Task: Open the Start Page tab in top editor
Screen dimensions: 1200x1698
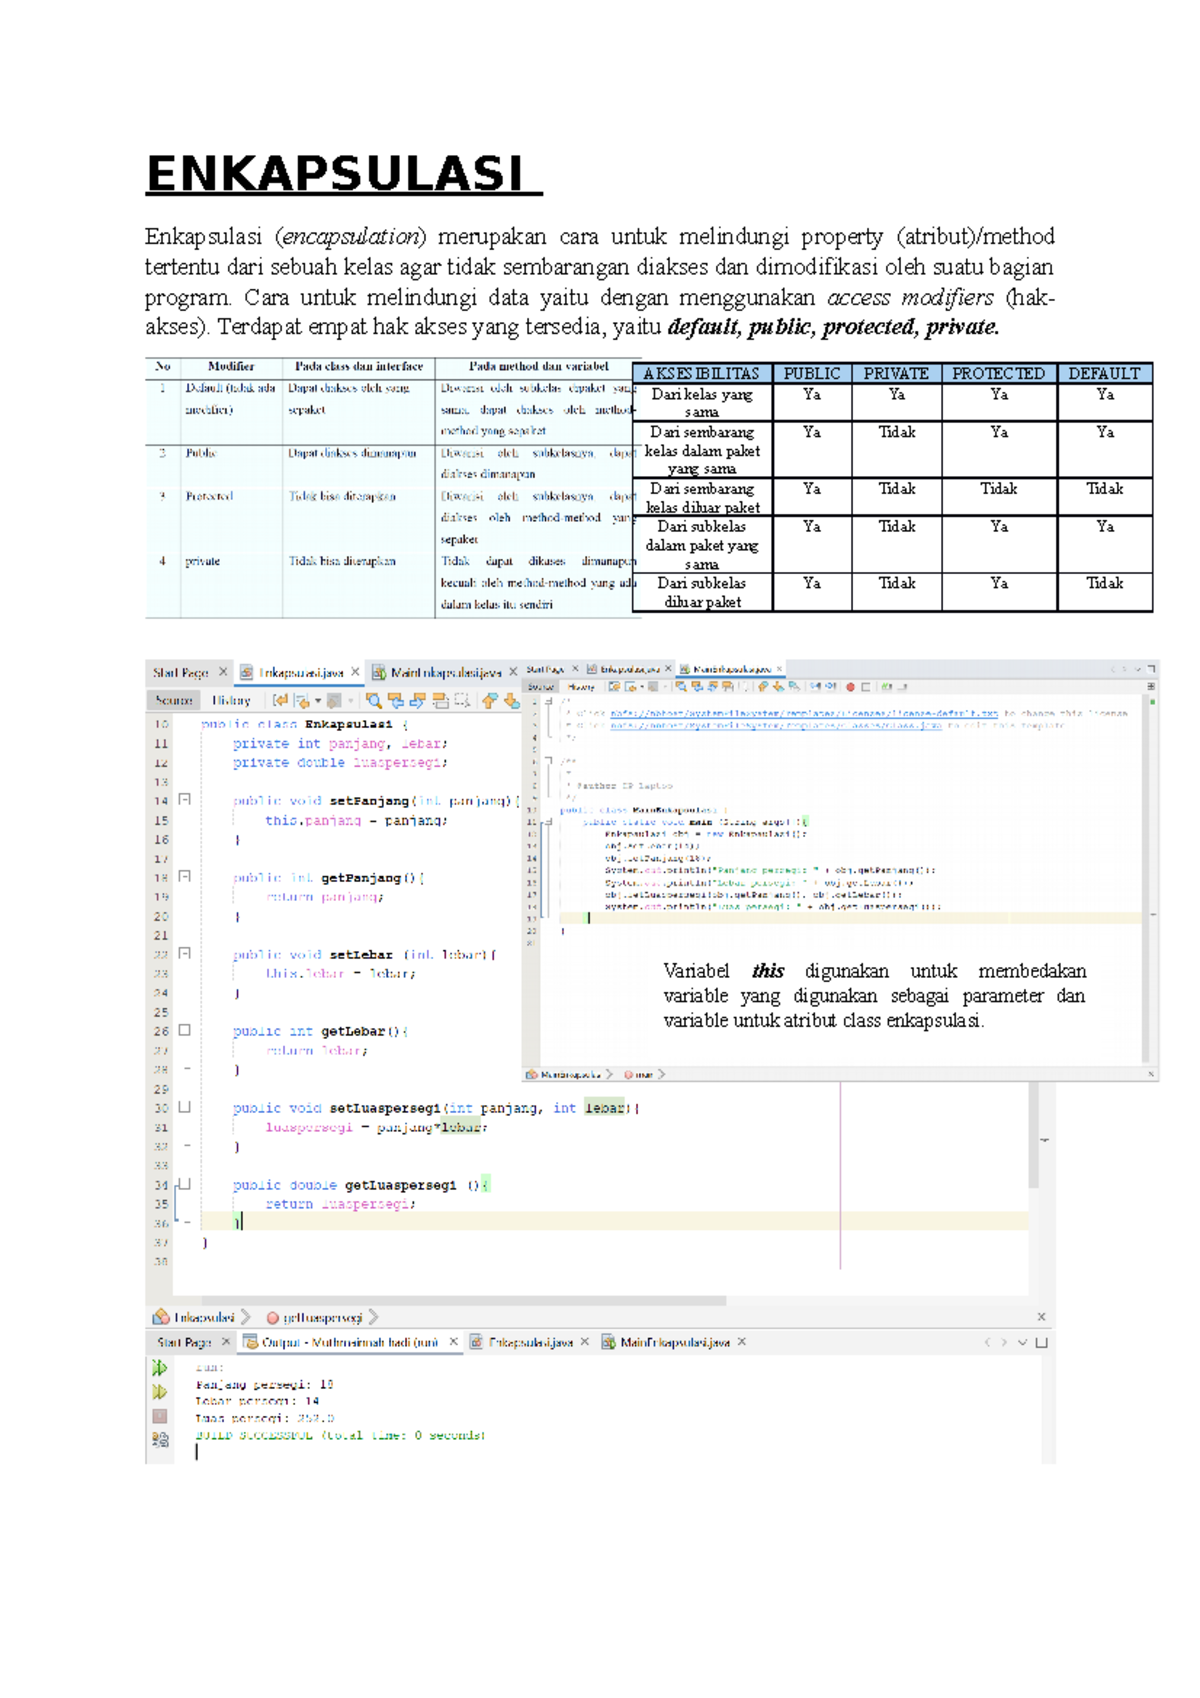Action: coord(180,673)
